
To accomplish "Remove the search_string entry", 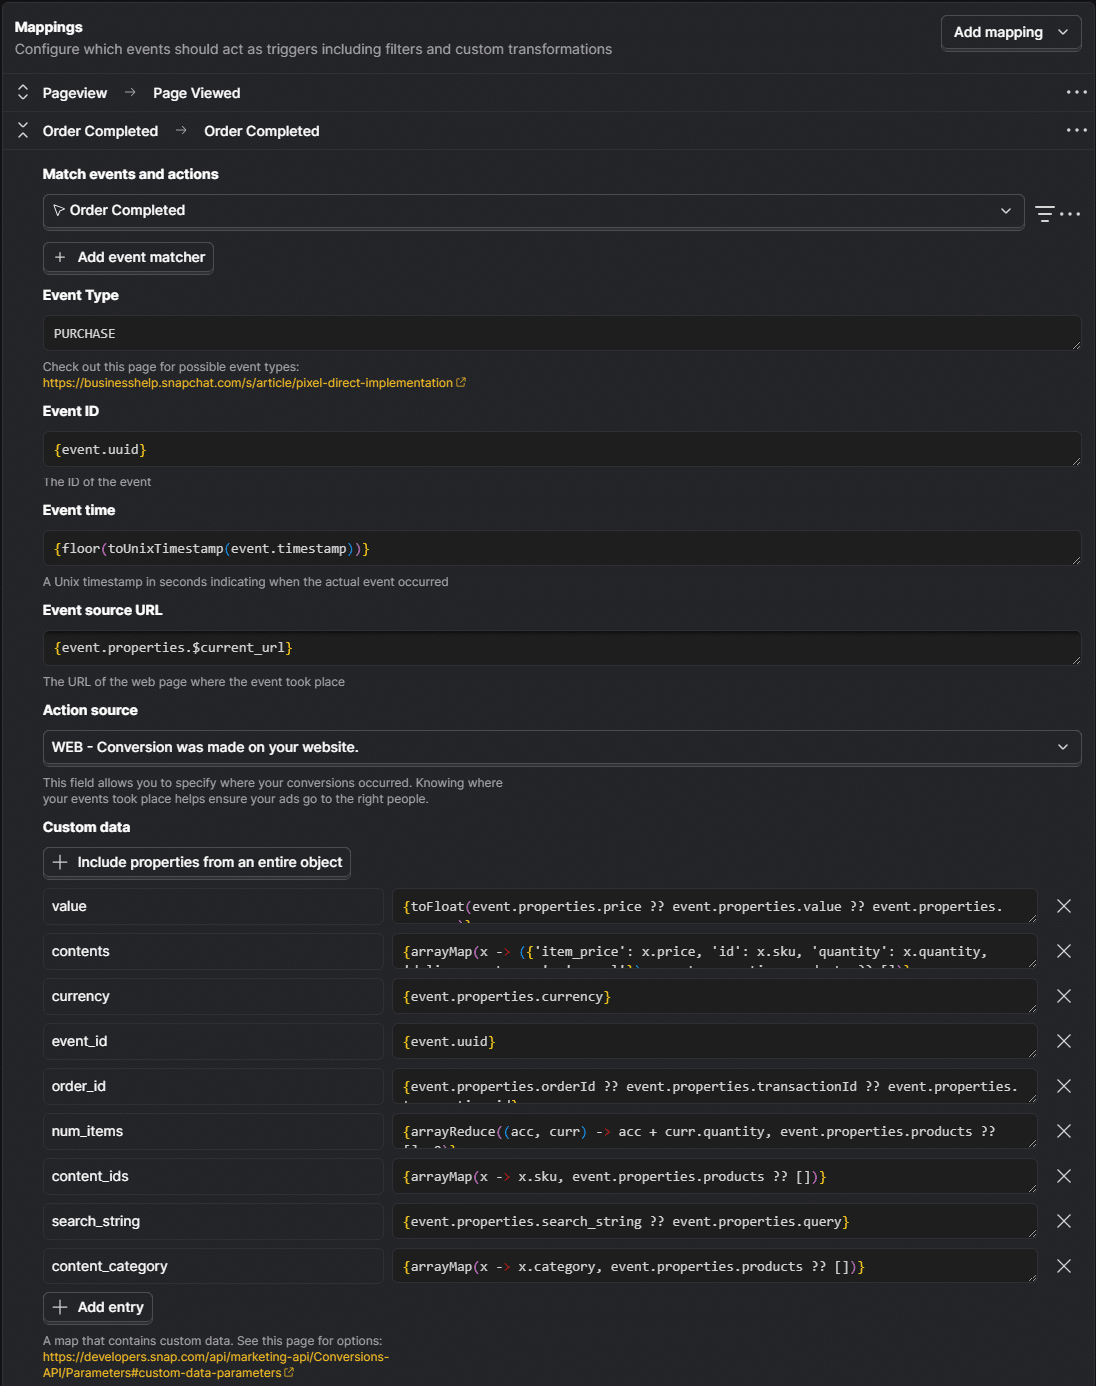I will point(1064,1221).
